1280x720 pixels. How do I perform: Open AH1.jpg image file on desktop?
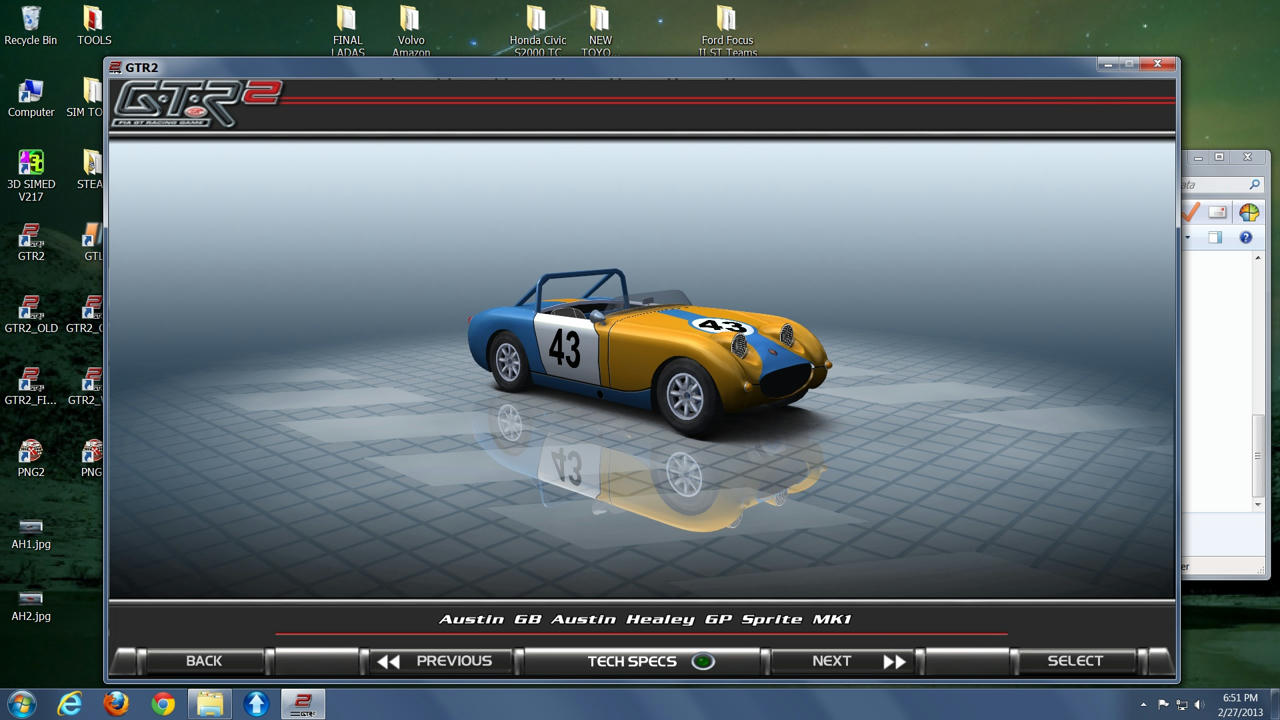pyautogui.click(x=31, y=533)
